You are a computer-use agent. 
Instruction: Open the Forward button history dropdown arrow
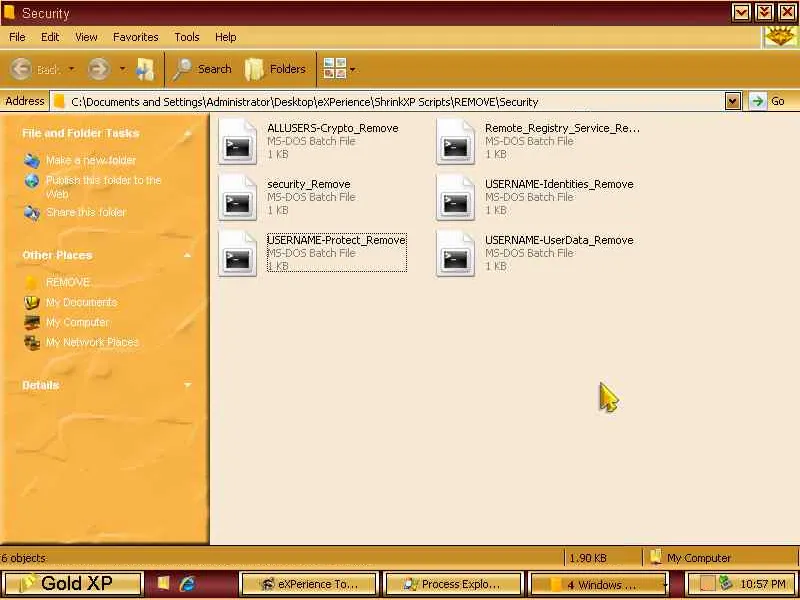[x=122, y=69]
